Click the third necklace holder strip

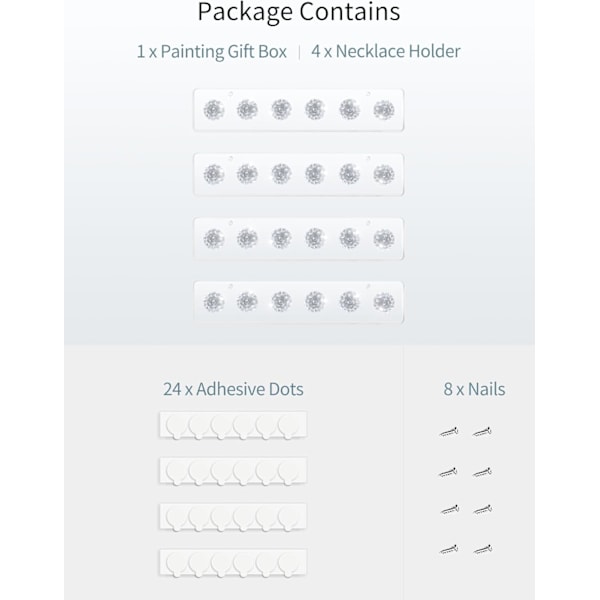click(x=298, y=239)
